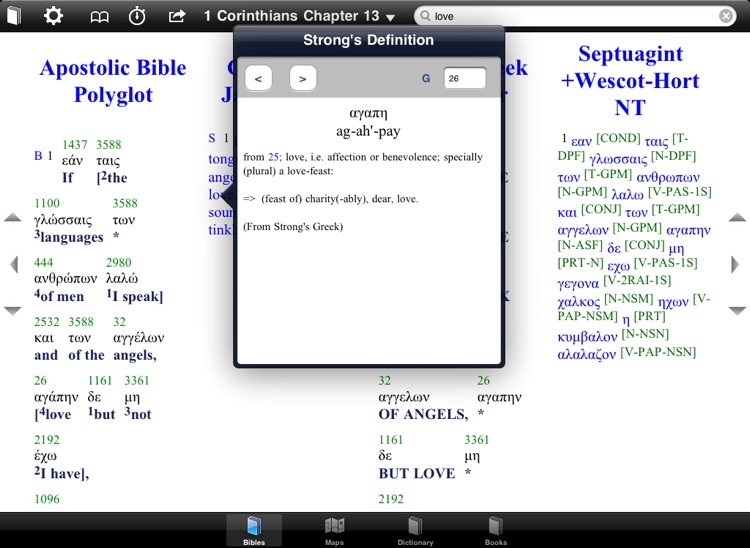The image size is (750, 548).
Task: Tap the right-side next-page arrow
Action: coord(735,264)
